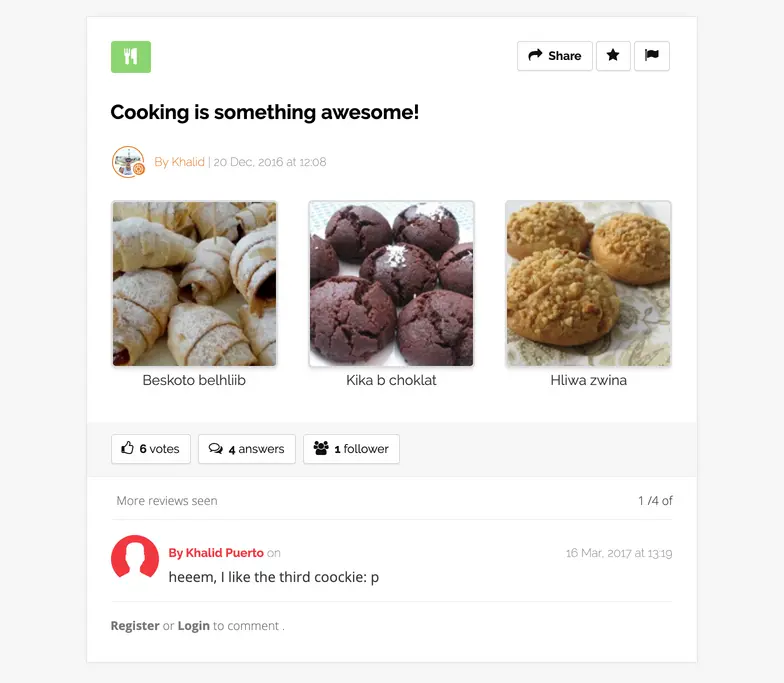Open Khalid's round author avatar

coord(128,162)
